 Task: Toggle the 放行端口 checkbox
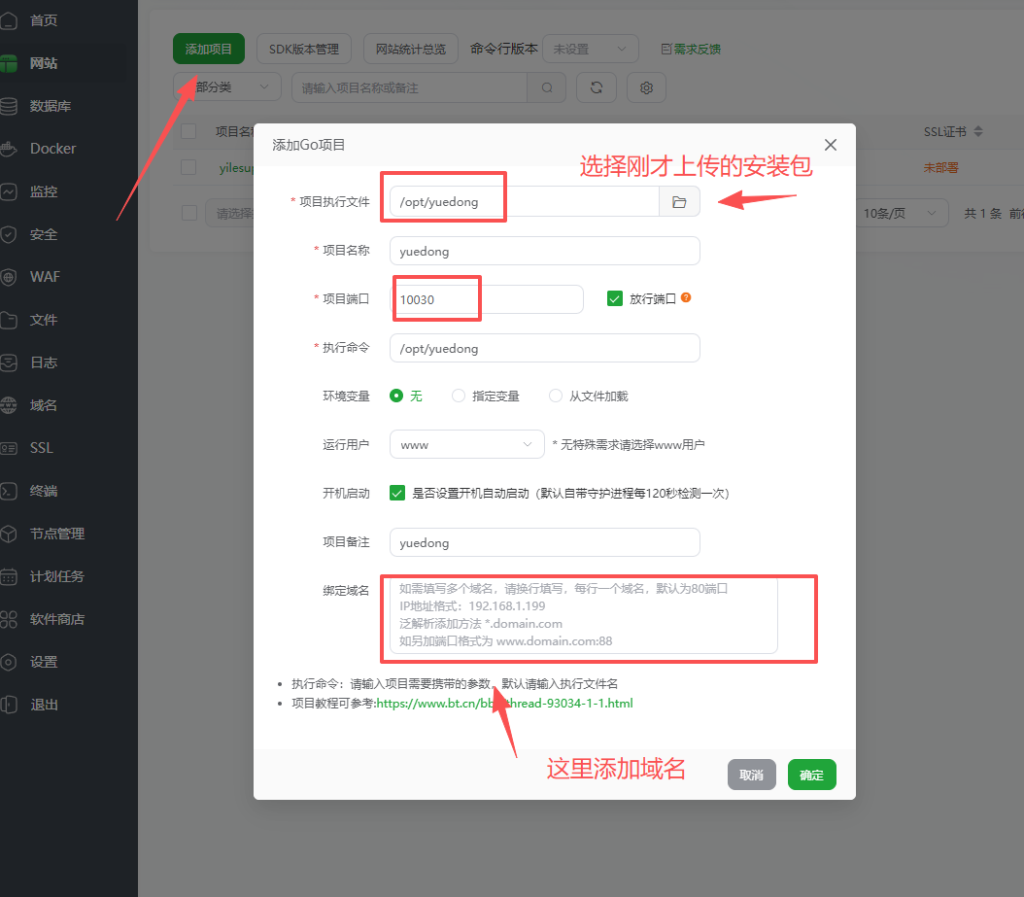[615, 299]
